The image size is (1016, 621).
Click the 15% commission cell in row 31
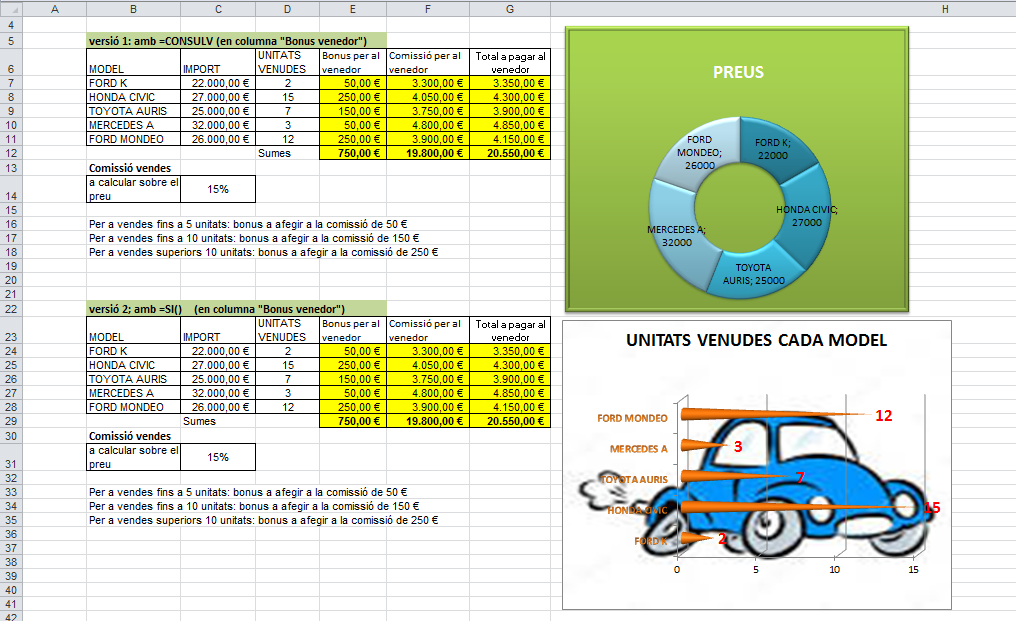[217, 457]
